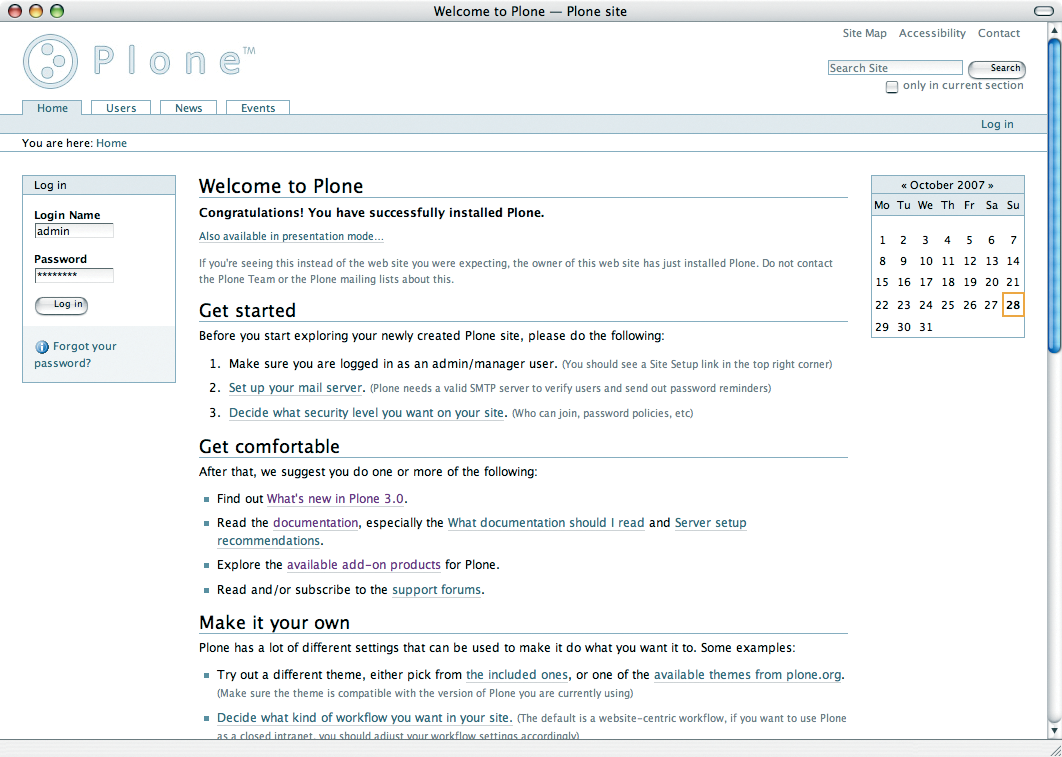Click the Get started heading
Screen dimensions: 1062x757
click(x=247, y=310)
